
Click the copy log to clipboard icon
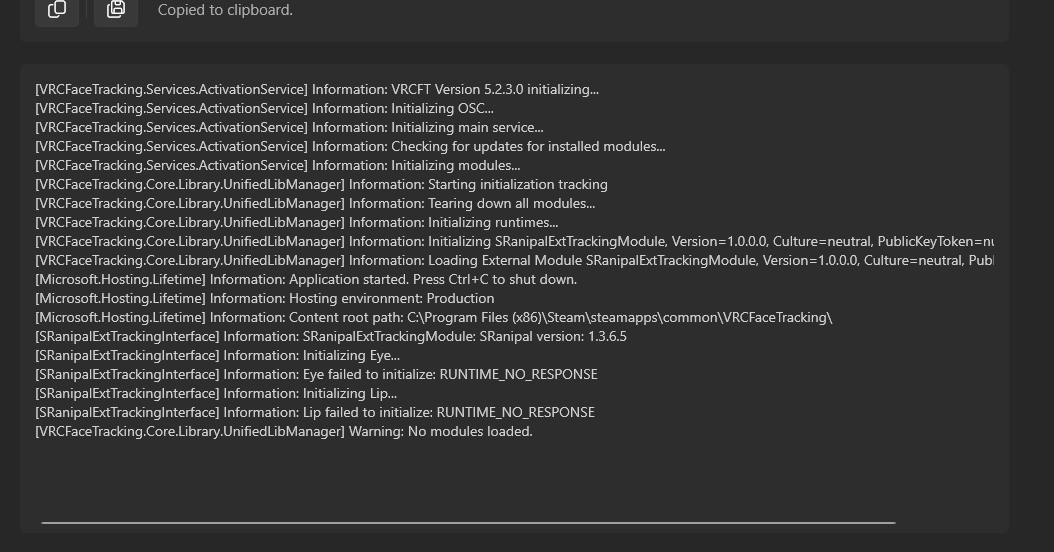tap(57, 10)
